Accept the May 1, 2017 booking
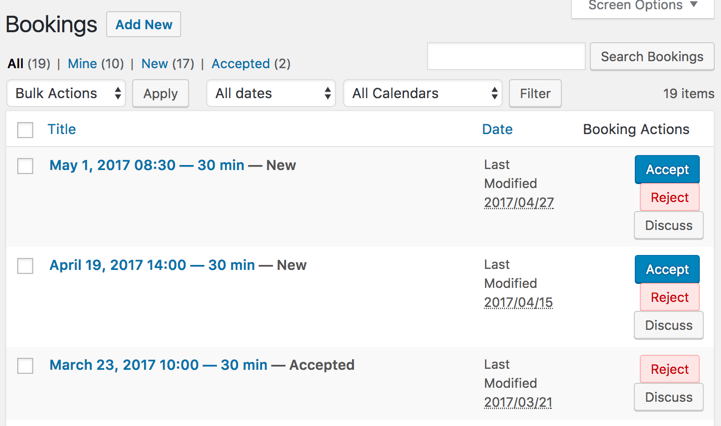 667,169
